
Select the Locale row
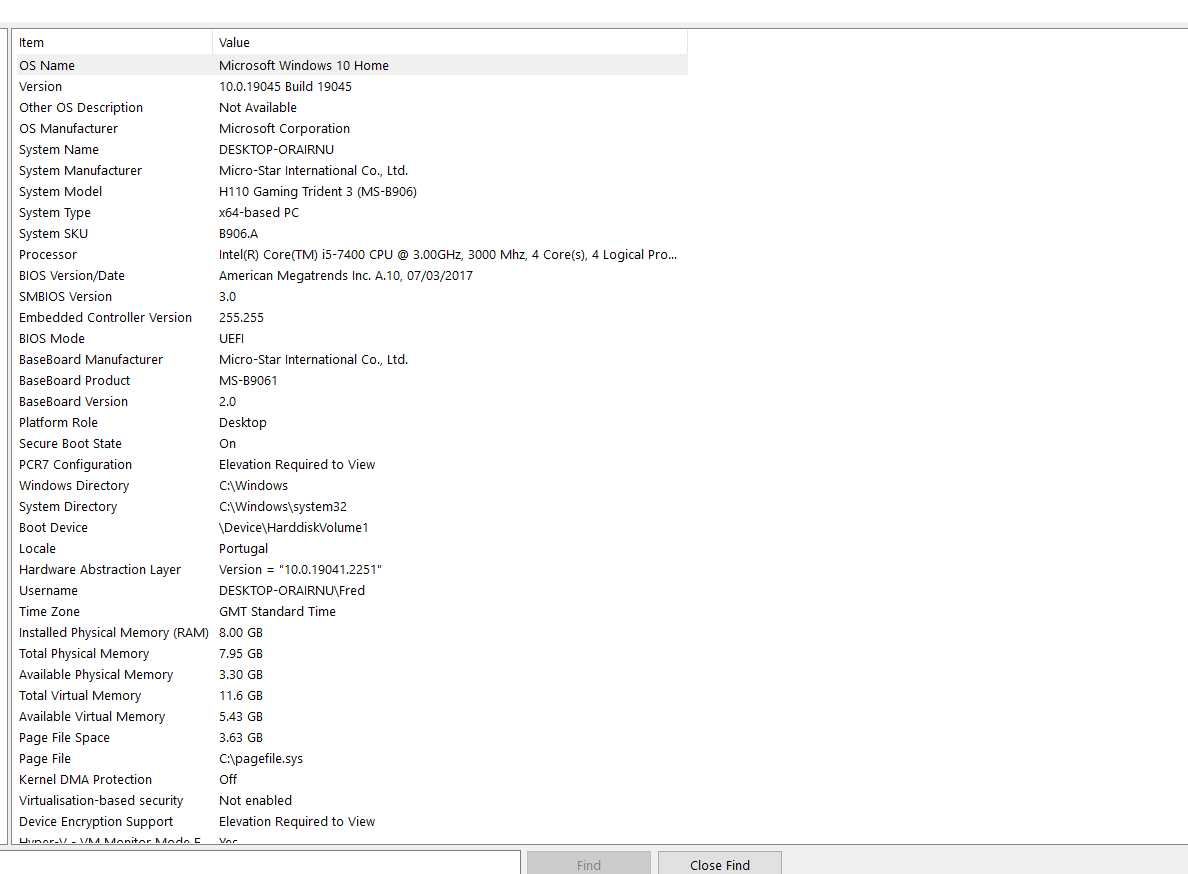click(350, 548)
